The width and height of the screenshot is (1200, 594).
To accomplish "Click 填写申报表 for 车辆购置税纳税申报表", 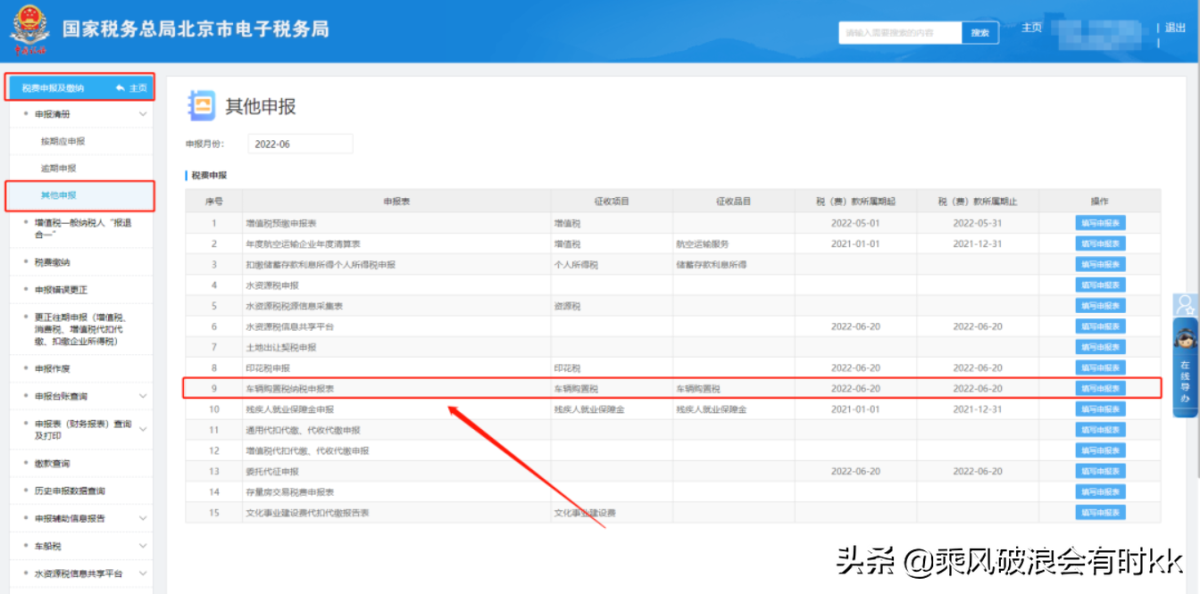I will tap(1100, 388).
